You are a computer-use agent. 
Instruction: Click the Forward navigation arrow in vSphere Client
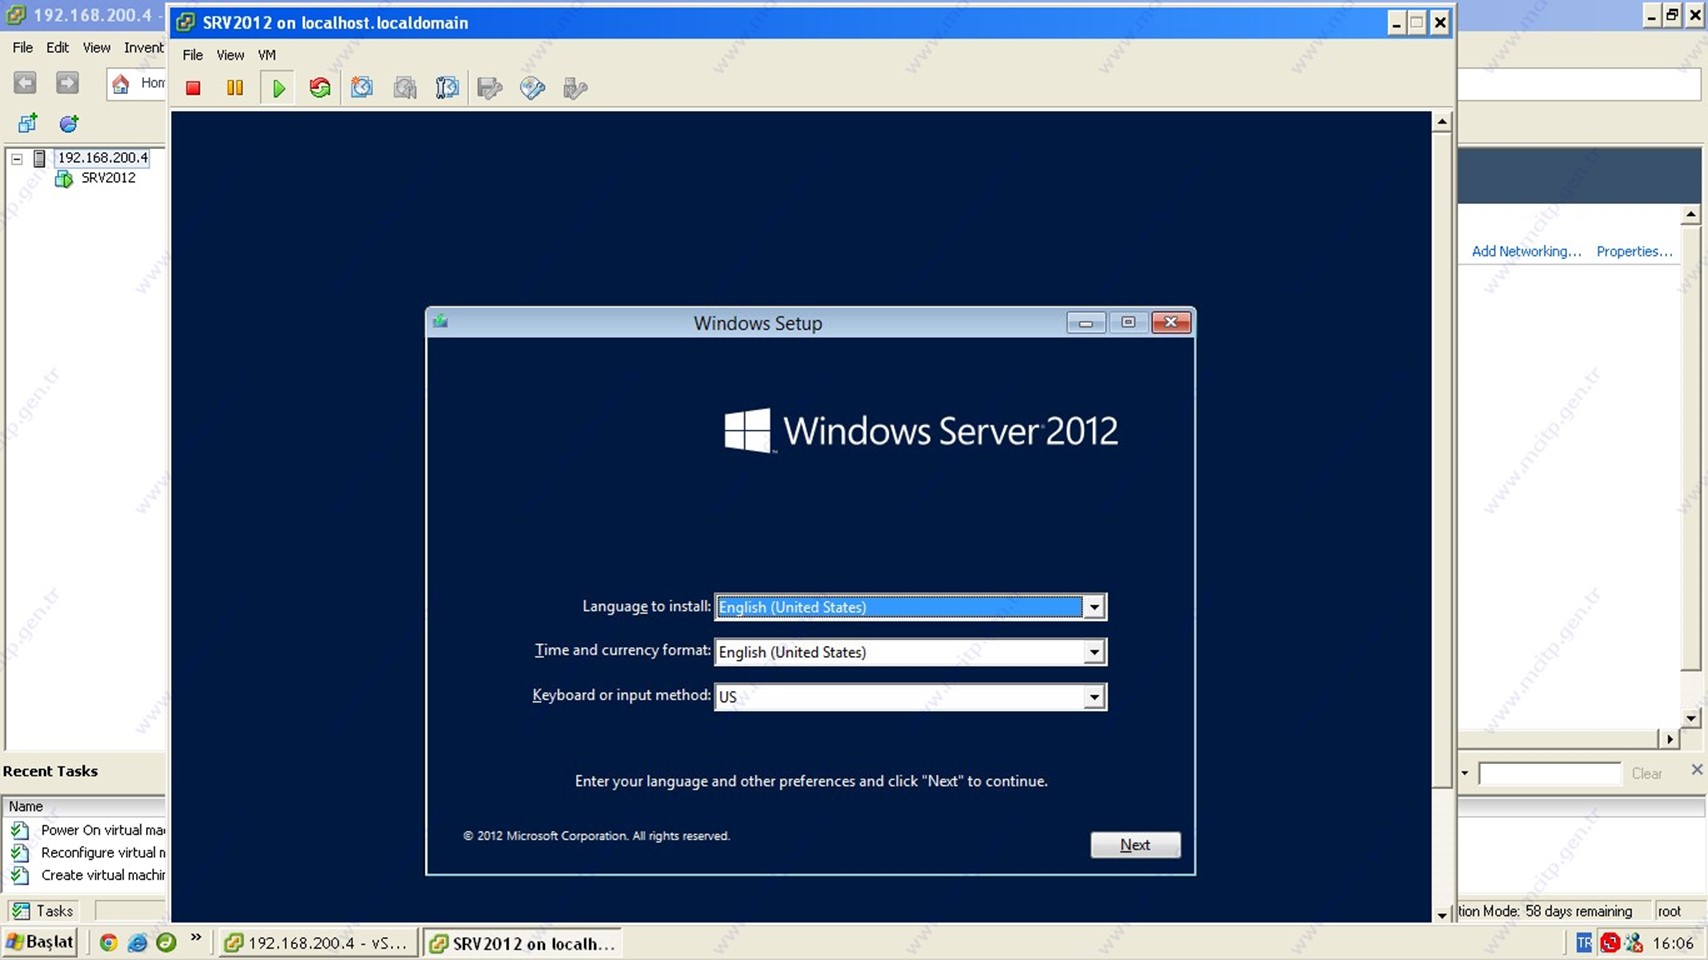coord(67,83)
